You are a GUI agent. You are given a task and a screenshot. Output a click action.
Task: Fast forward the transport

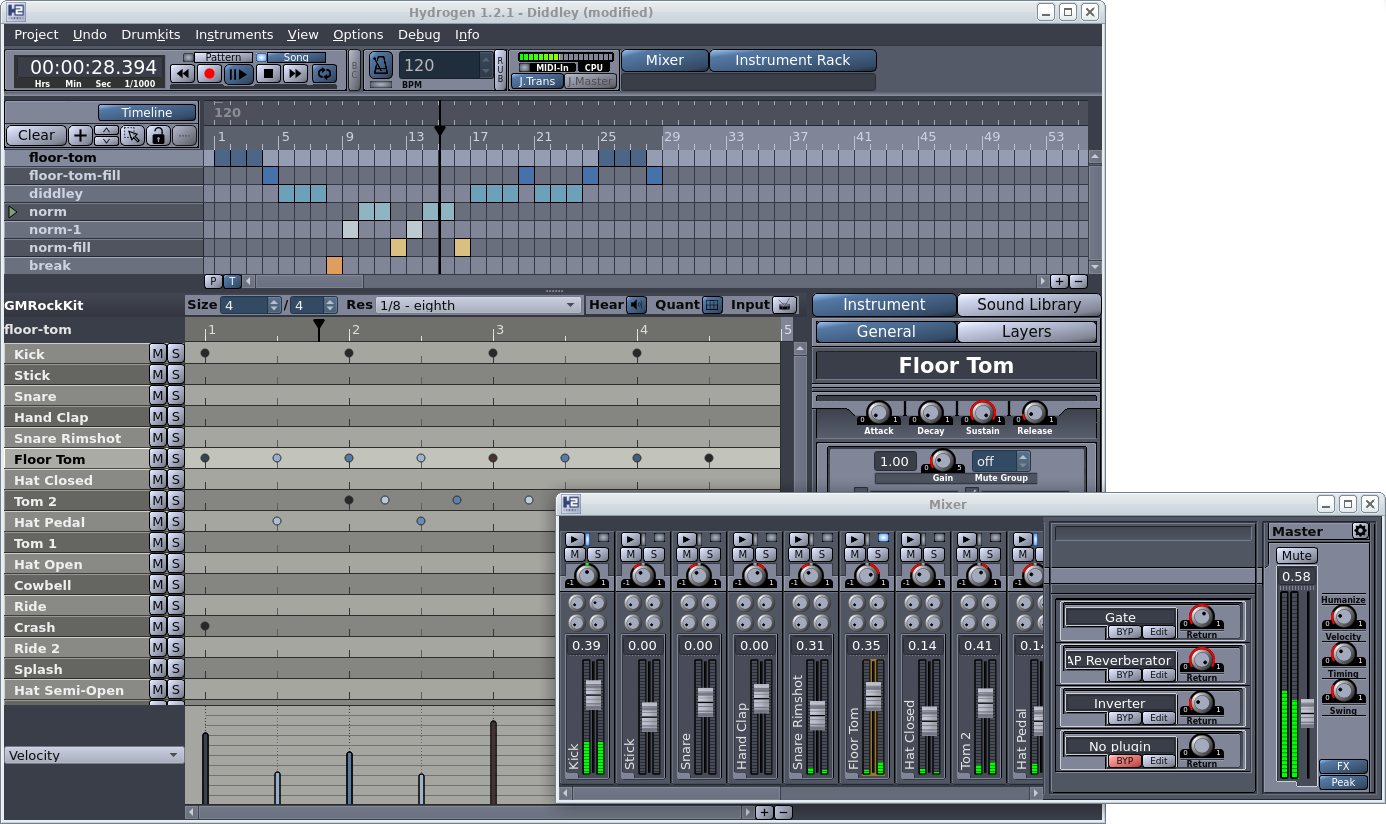[x=295, y=73]
